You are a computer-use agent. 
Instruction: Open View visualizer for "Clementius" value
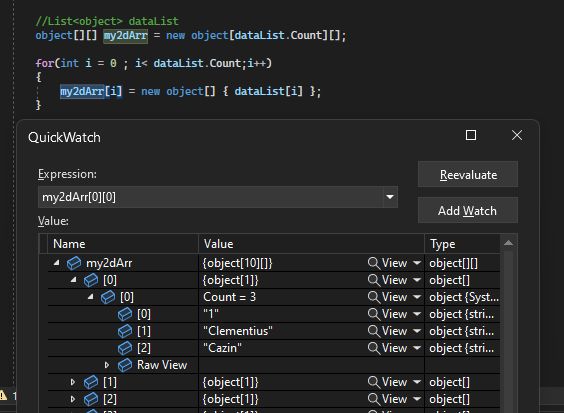tap(388, 331)
